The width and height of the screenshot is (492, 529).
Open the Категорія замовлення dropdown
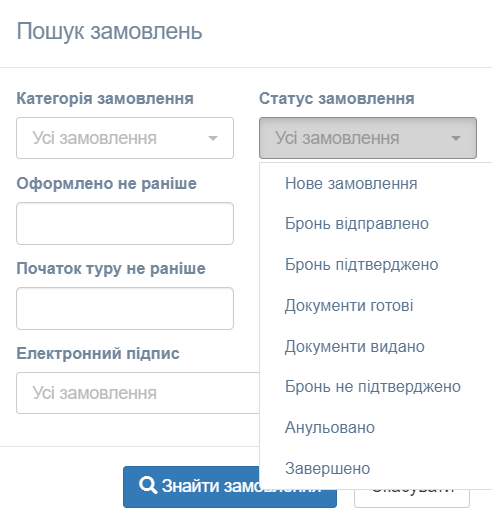point(125,138)
